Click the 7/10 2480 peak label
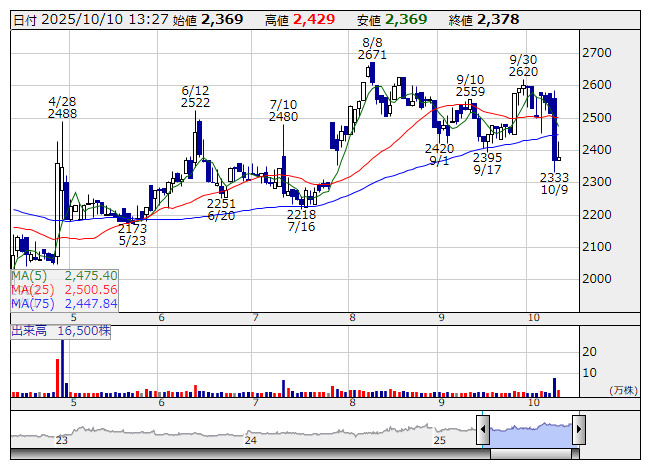Image resolution: width=653 pixels, height=470 pixels. coord(283,111)
